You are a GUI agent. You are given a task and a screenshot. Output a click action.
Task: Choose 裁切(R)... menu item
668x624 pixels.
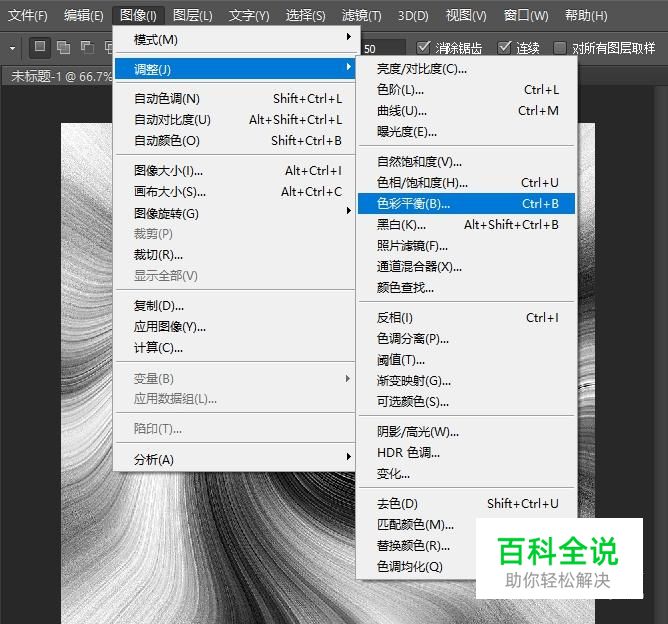[235, 255]
